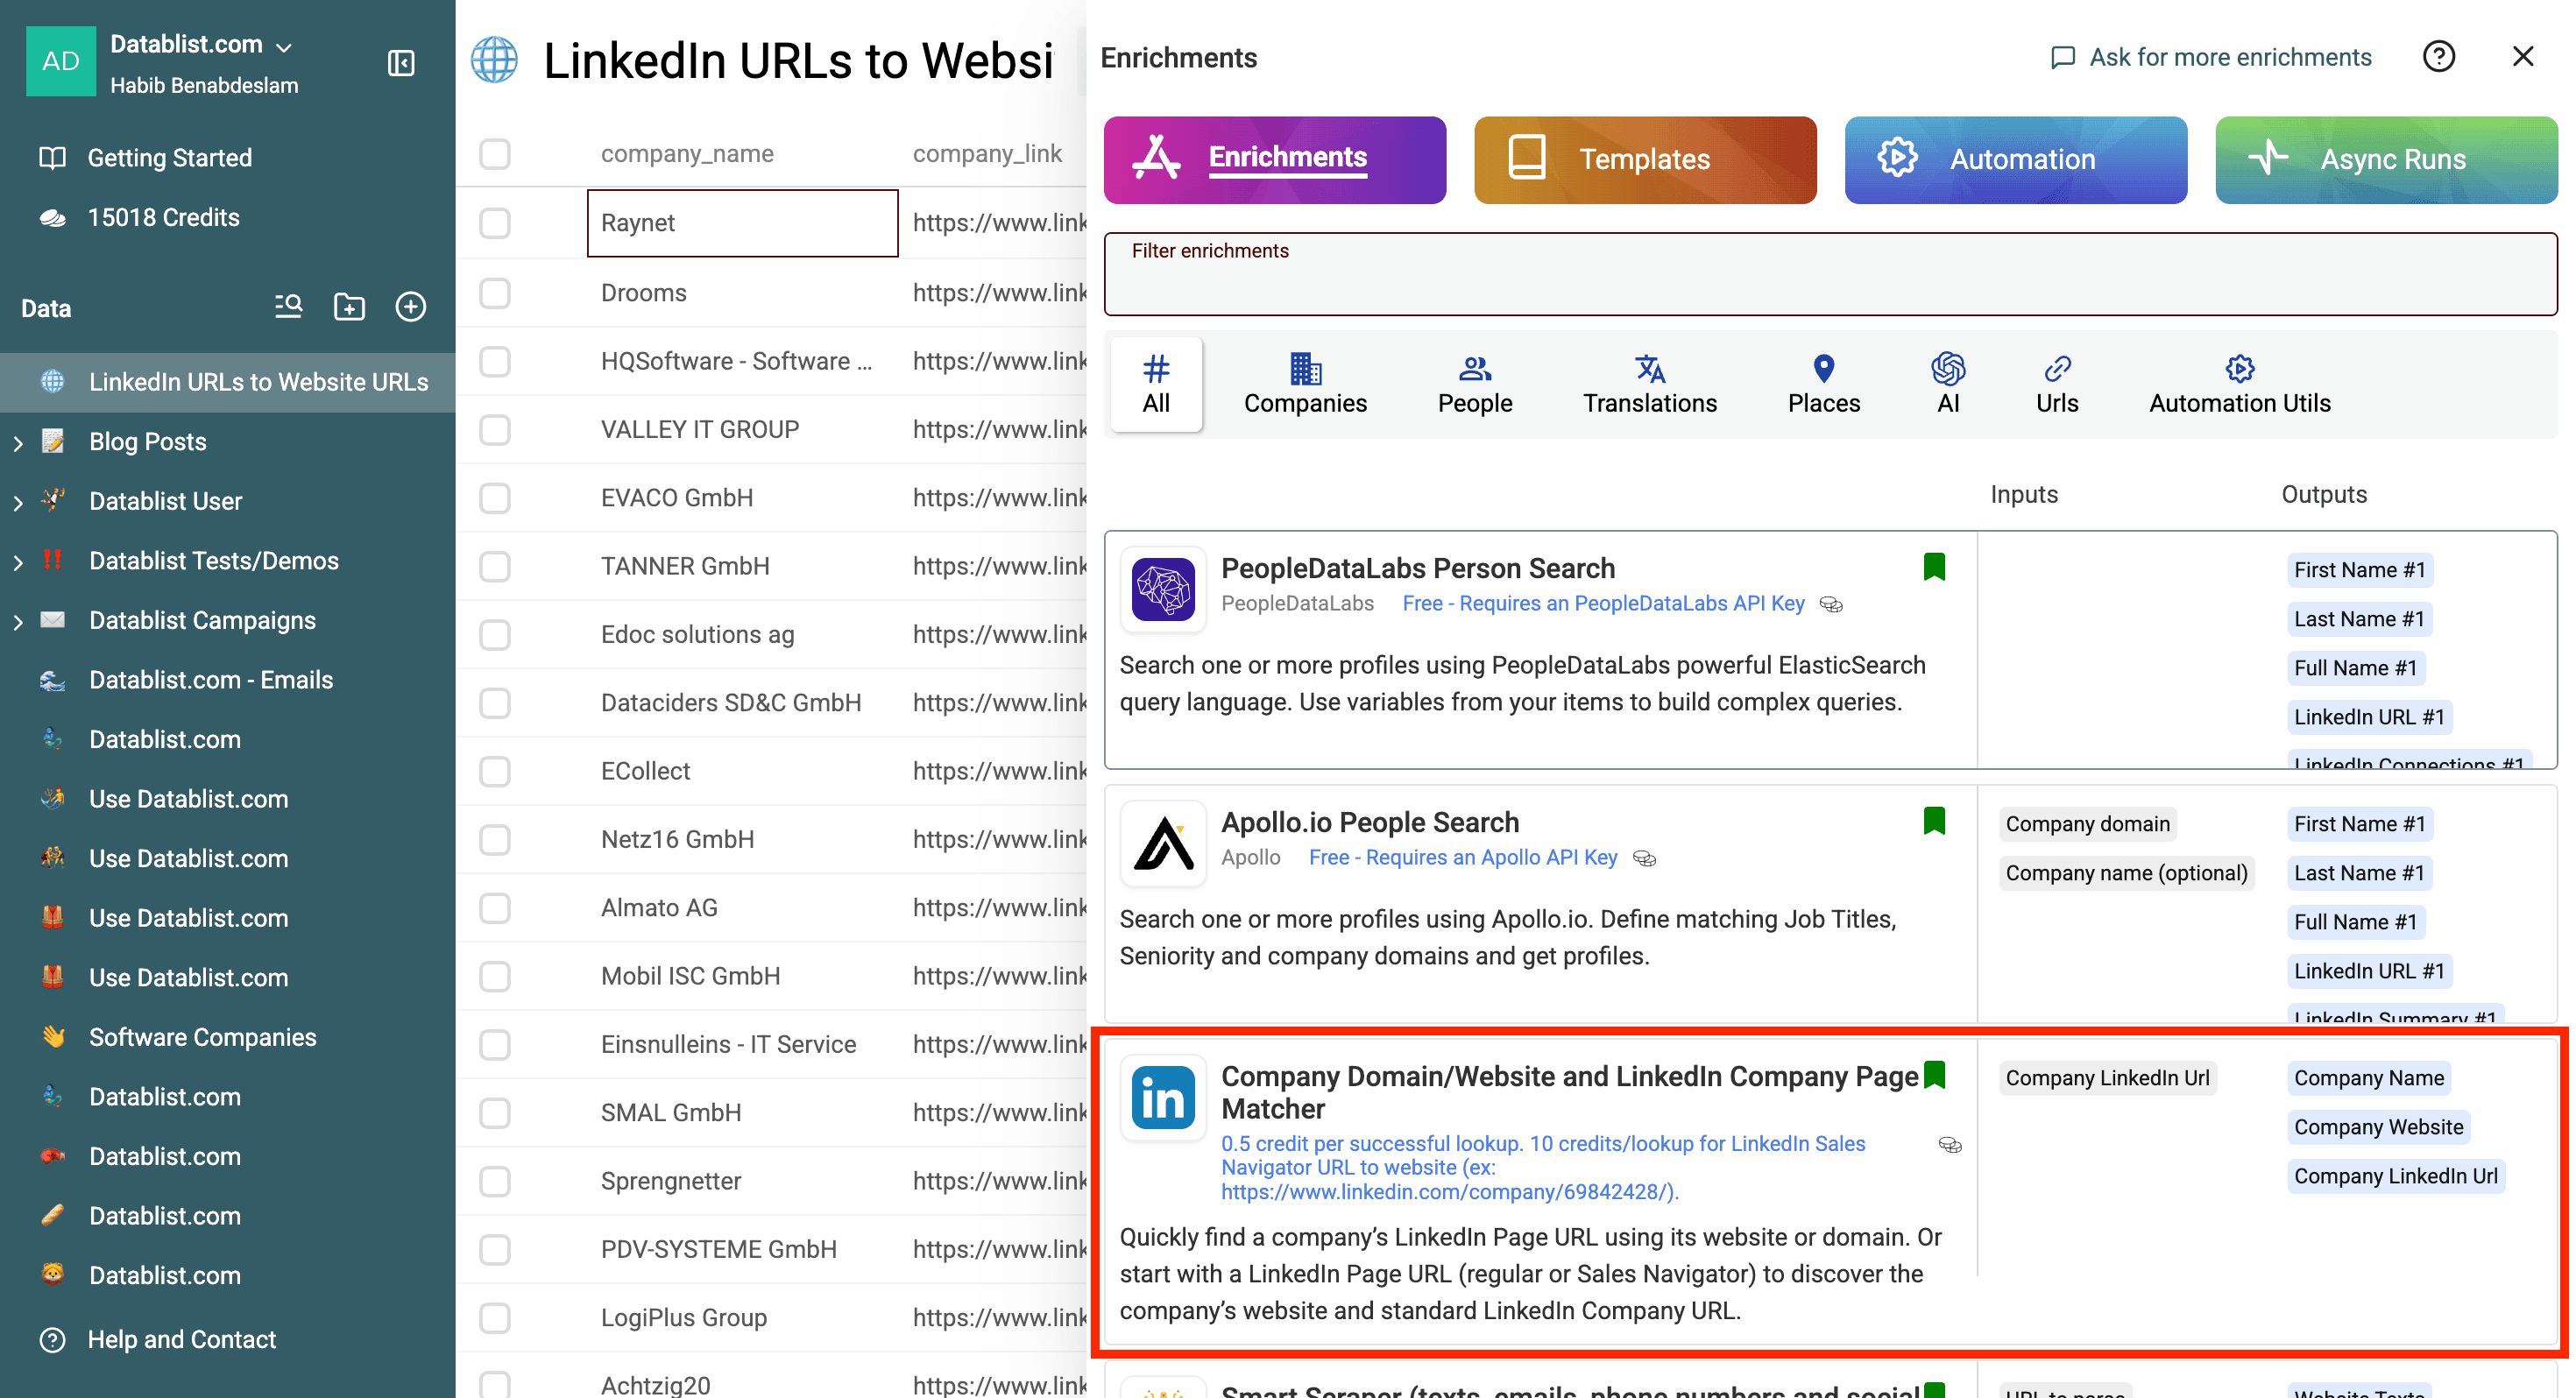
Task: Collapse the left sidebar panel
Action: (401, 62)
